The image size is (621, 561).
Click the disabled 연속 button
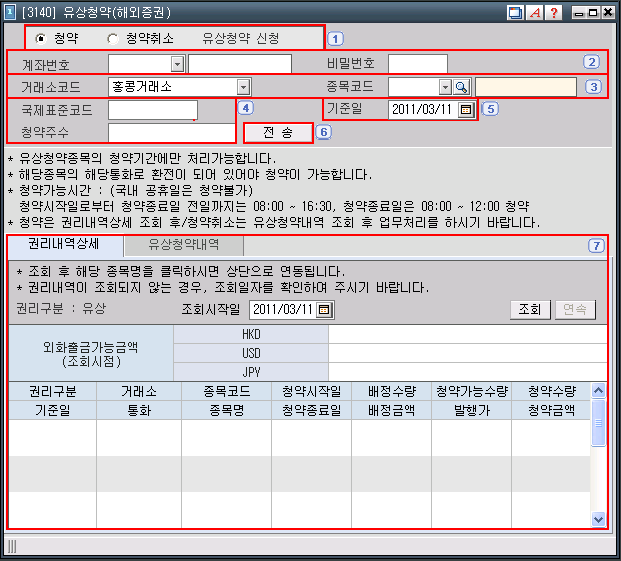point(575,309)
